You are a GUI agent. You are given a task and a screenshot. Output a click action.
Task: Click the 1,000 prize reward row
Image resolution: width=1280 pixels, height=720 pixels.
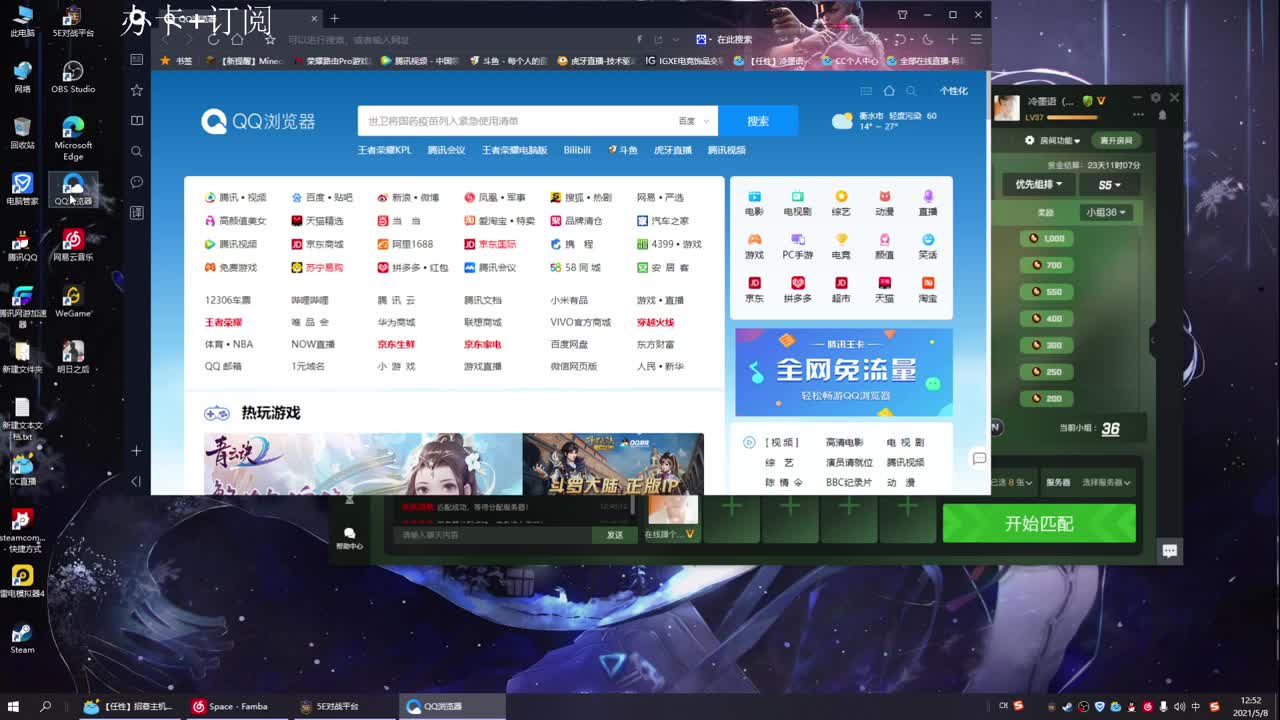(1047, 238)
